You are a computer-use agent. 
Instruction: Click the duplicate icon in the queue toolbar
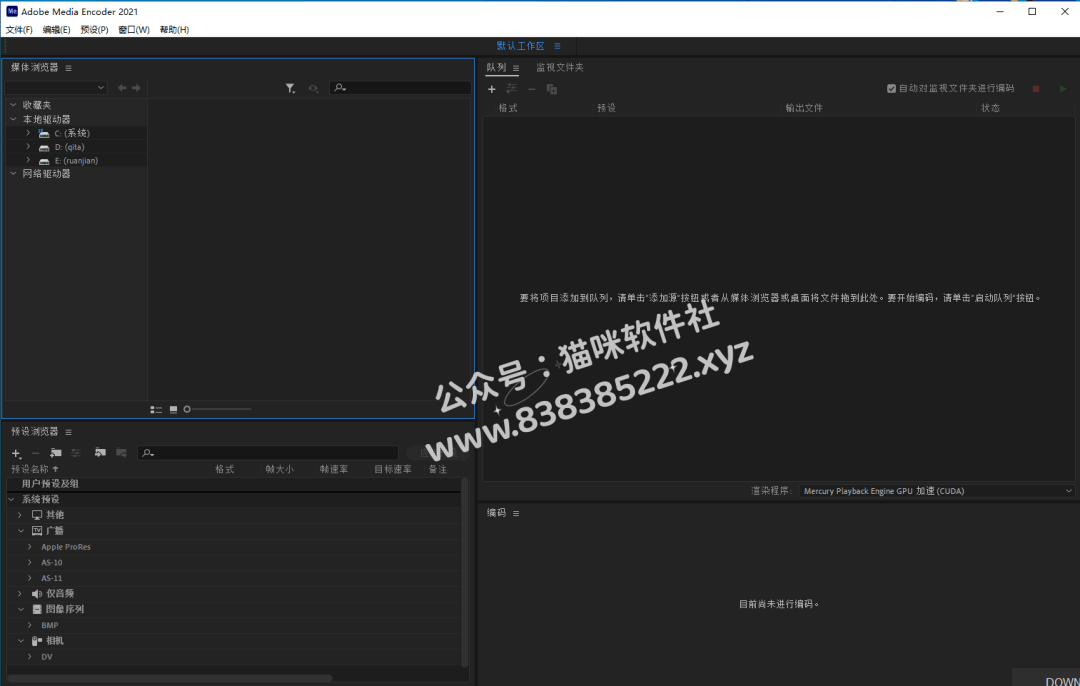(552, 89)
